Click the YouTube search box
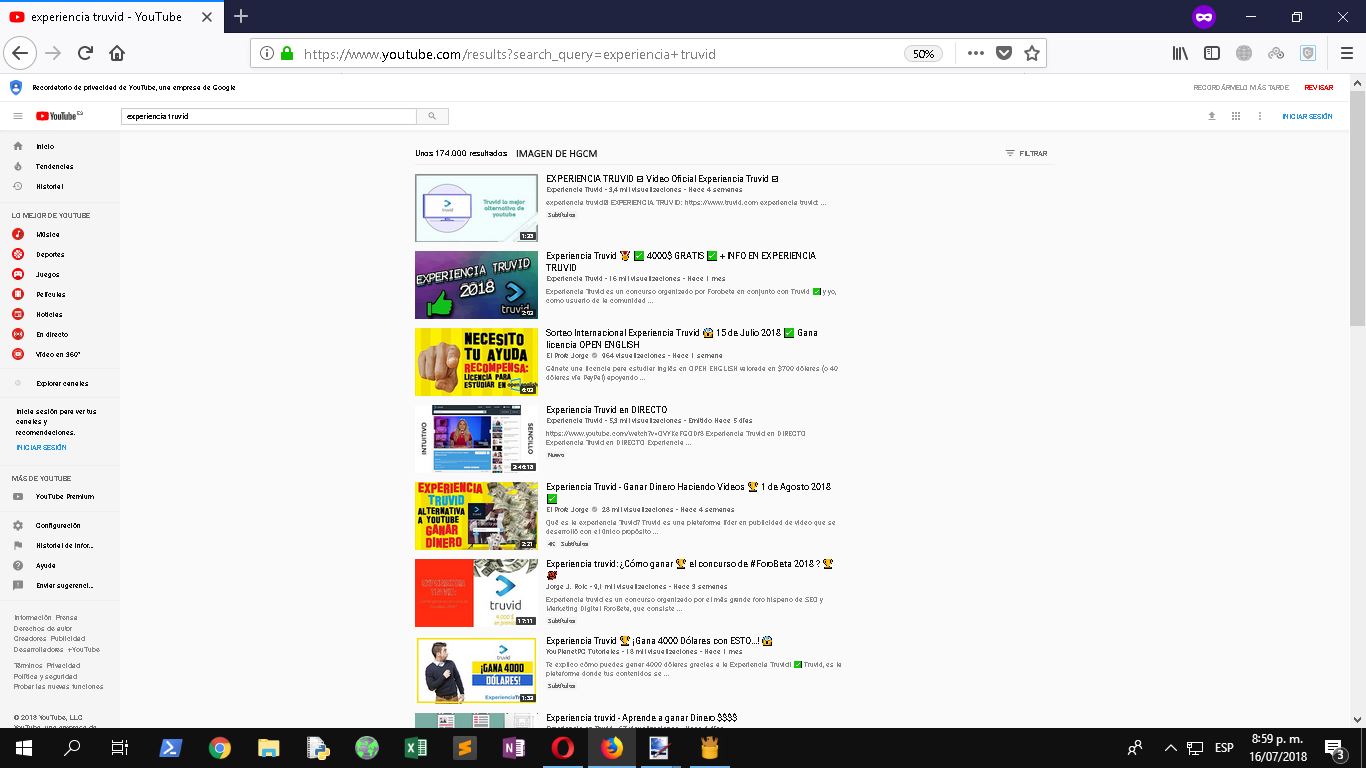This screenshot has height=768, width=1366. click(268, 116)
